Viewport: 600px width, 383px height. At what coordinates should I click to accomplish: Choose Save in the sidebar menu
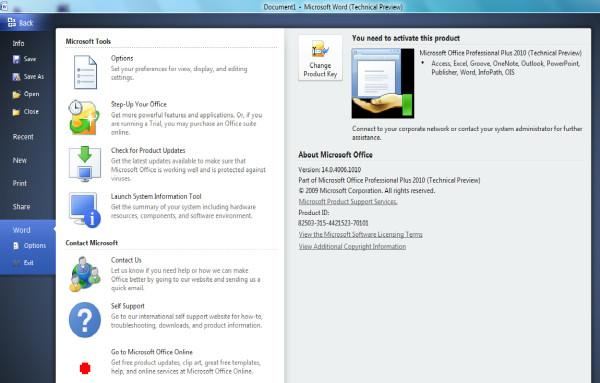[x=30, y=59]
